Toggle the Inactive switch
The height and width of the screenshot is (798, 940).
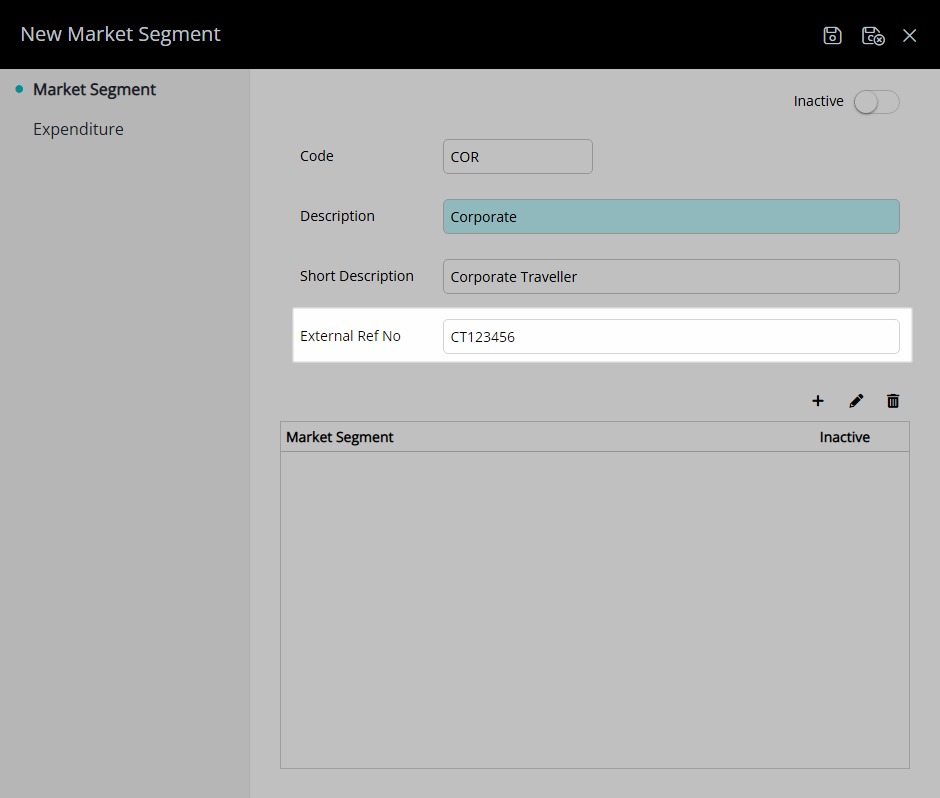tap(876, 102)
